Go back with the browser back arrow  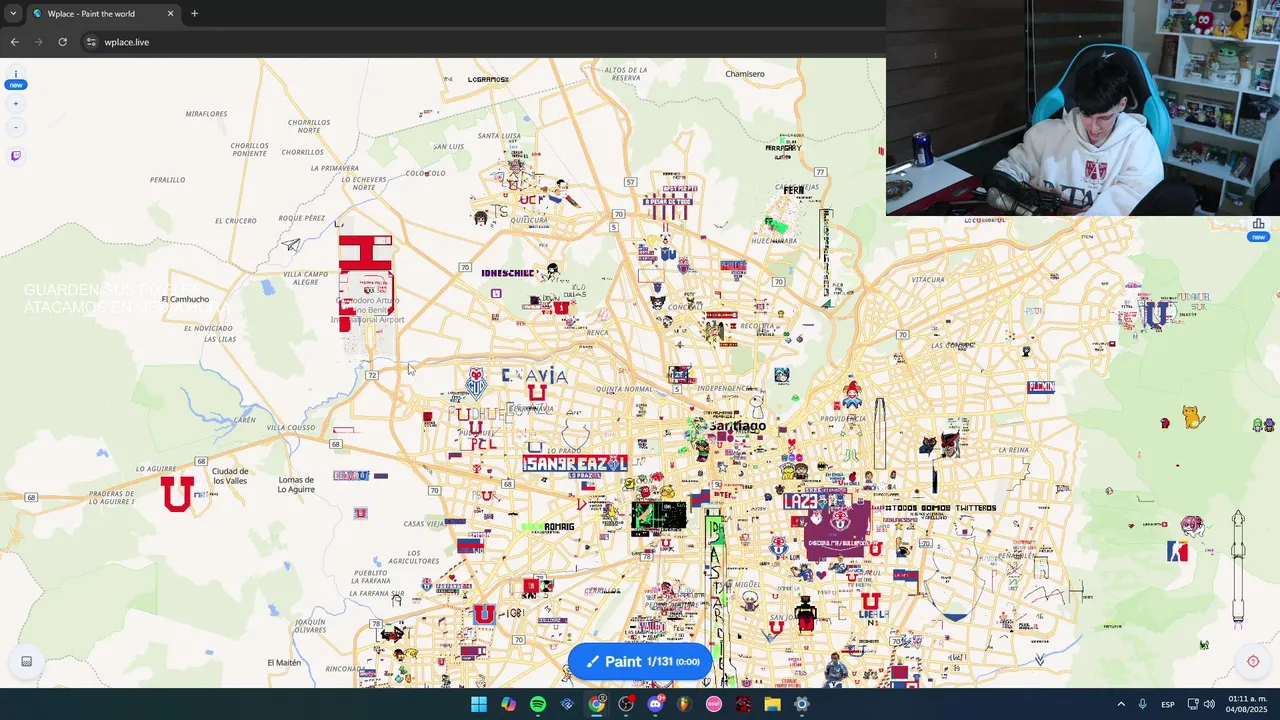click(x=14, y=42)
